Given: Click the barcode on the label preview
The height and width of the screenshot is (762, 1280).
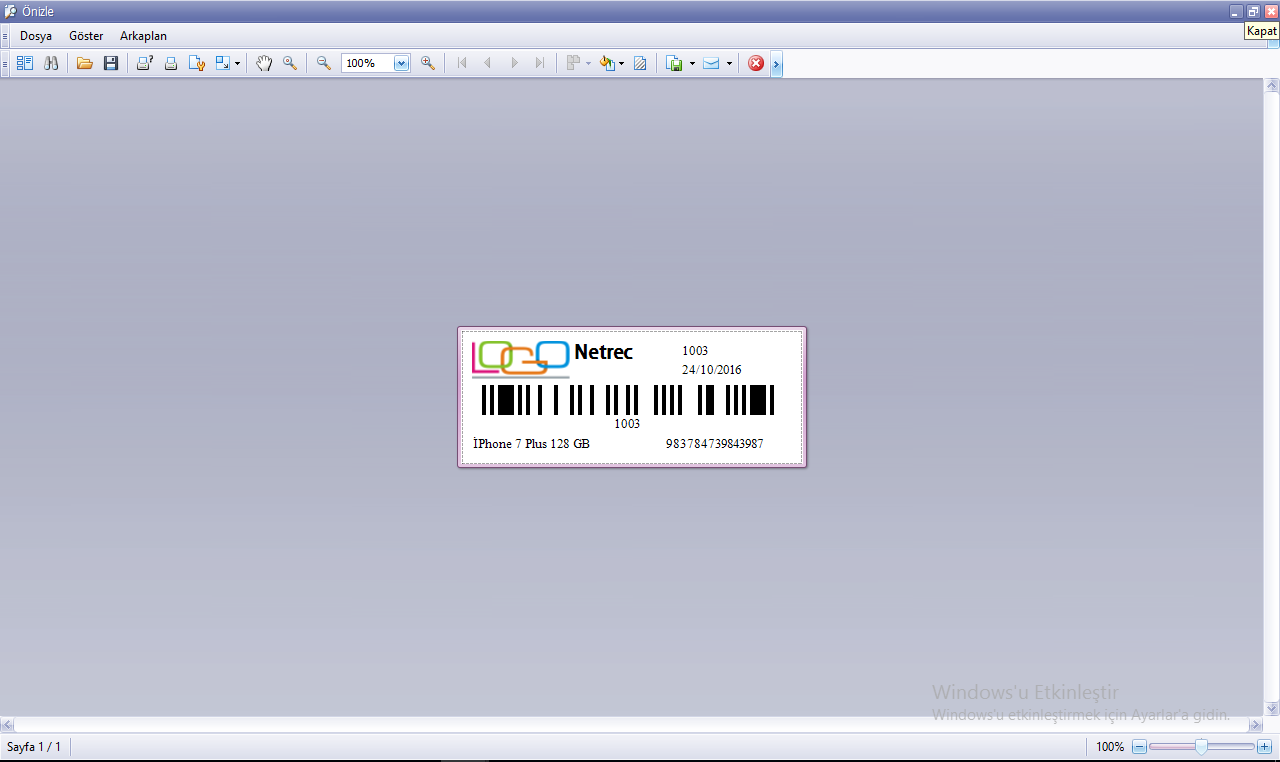Looking at the screenshot, I should [628, 400].
